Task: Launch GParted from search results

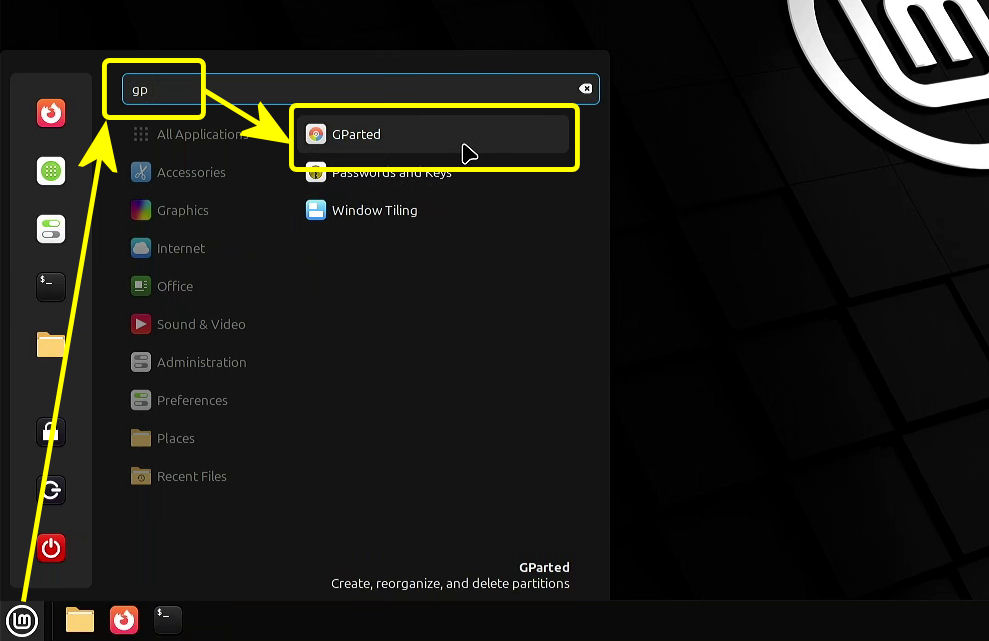Action: click(356, 134)
